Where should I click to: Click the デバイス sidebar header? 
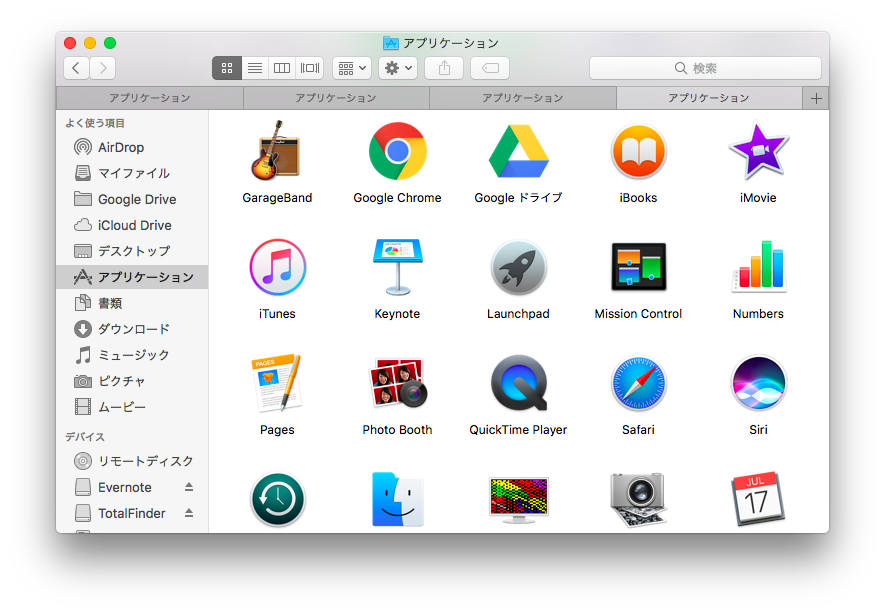click(x=85, y=437)
